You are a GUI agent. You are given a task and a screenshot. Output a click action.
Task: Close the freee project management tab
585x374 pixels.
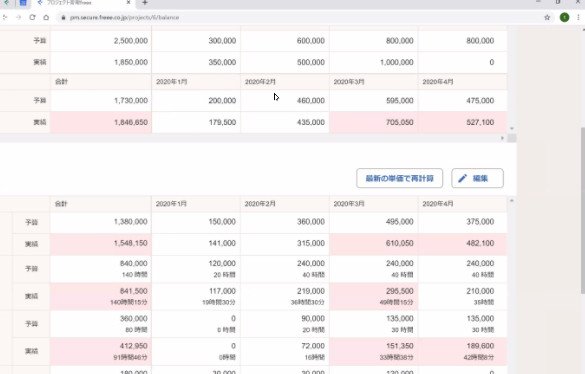click(128, 3)
